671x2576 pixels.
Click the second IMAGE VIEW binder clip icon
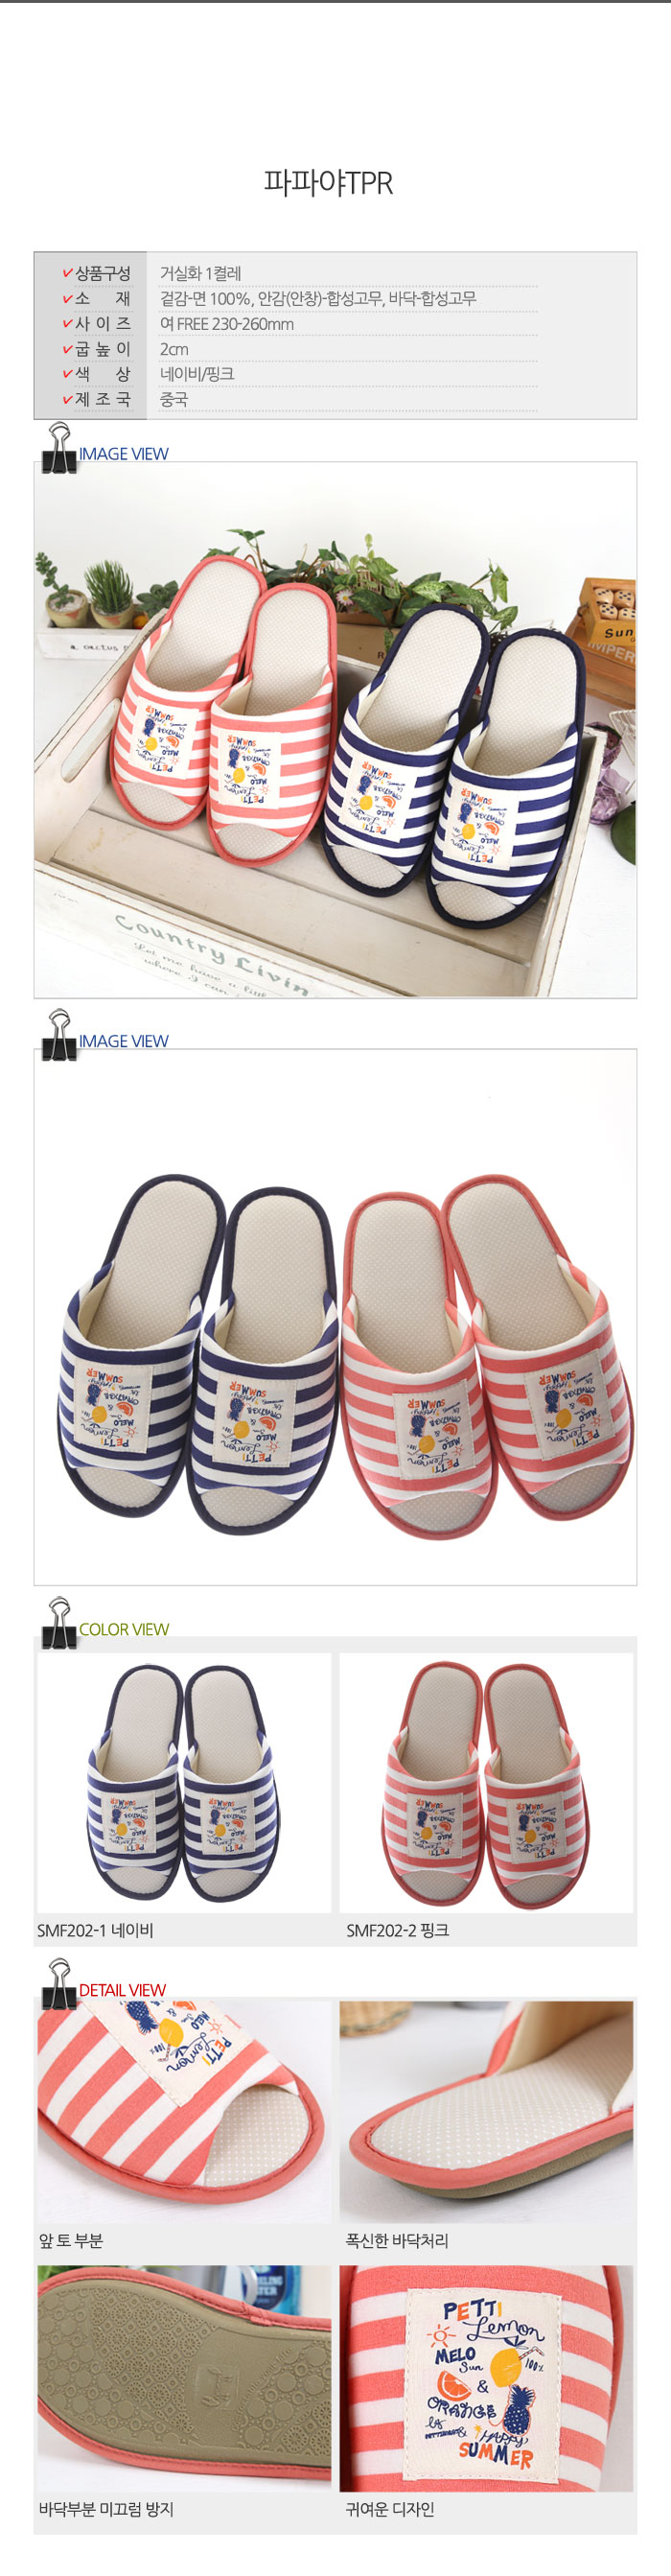(58, 1034)
